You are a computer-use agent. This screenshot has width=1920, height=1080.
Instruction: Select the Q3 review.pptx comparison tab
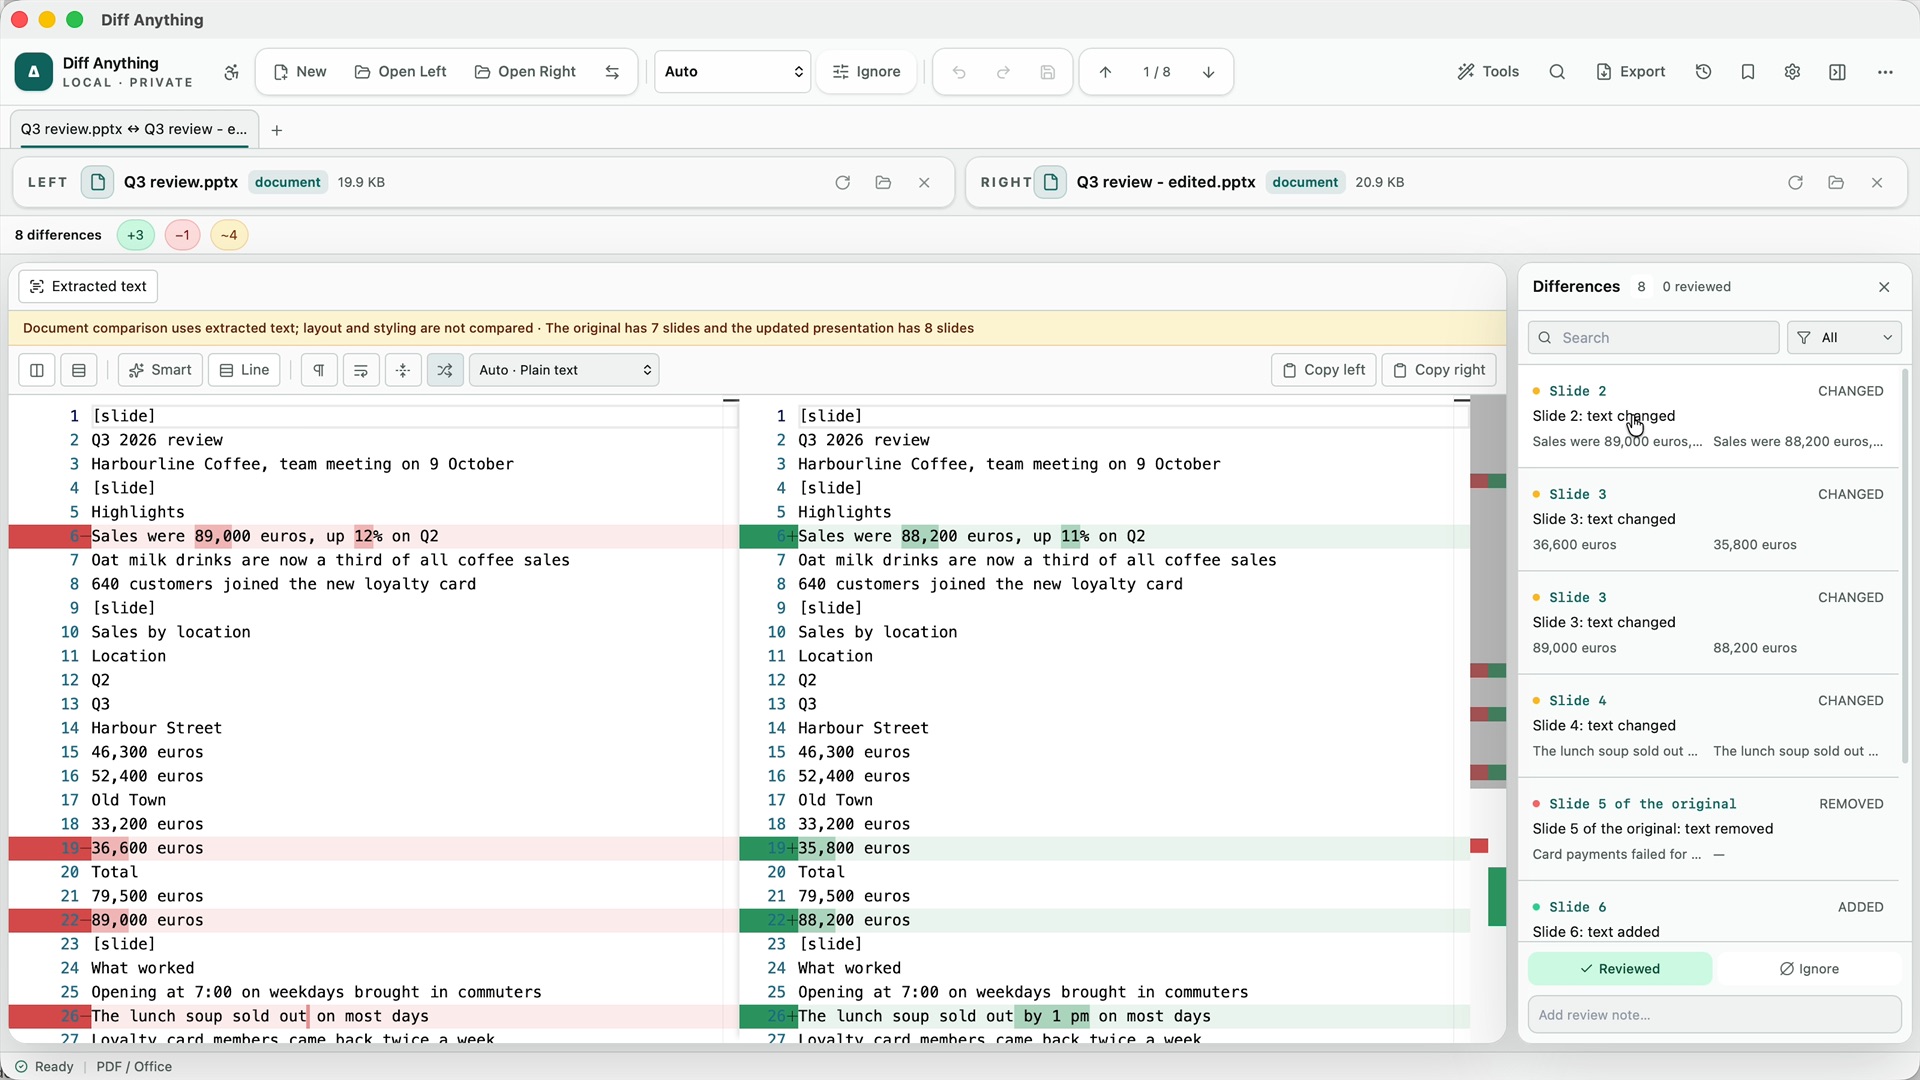click(134, 129)
